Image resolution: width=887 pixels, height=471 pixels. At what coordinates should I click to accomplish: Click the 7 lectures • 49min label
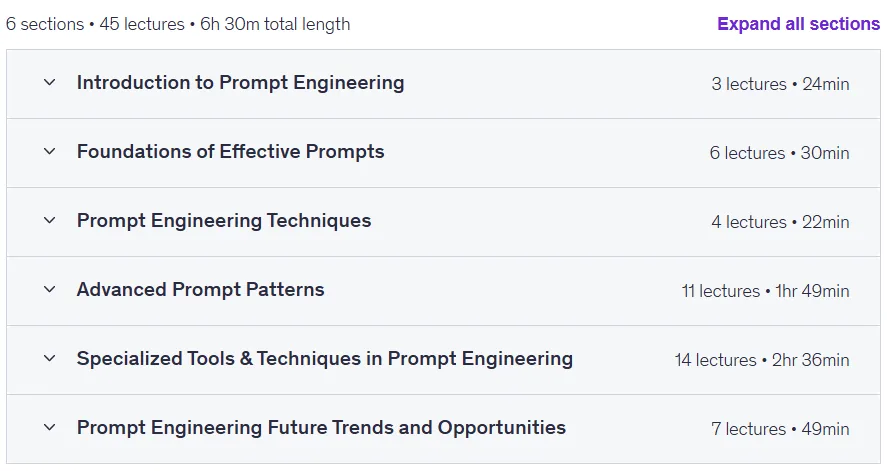[x=780, y=429]
